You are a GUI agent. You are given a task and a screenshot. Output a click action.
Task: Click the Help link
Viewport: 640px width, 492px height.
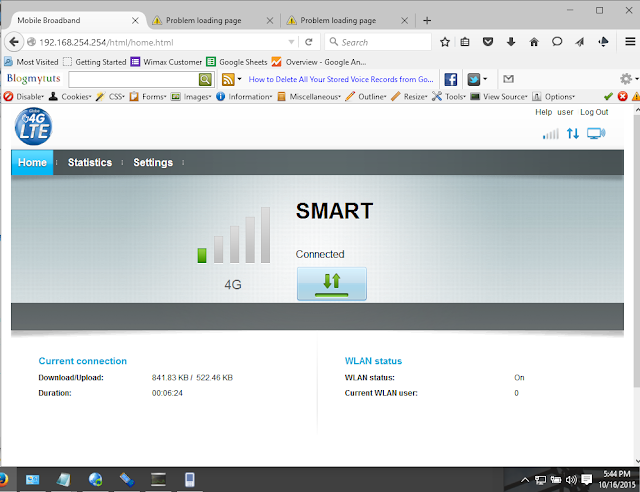click(x=543, y=112)
